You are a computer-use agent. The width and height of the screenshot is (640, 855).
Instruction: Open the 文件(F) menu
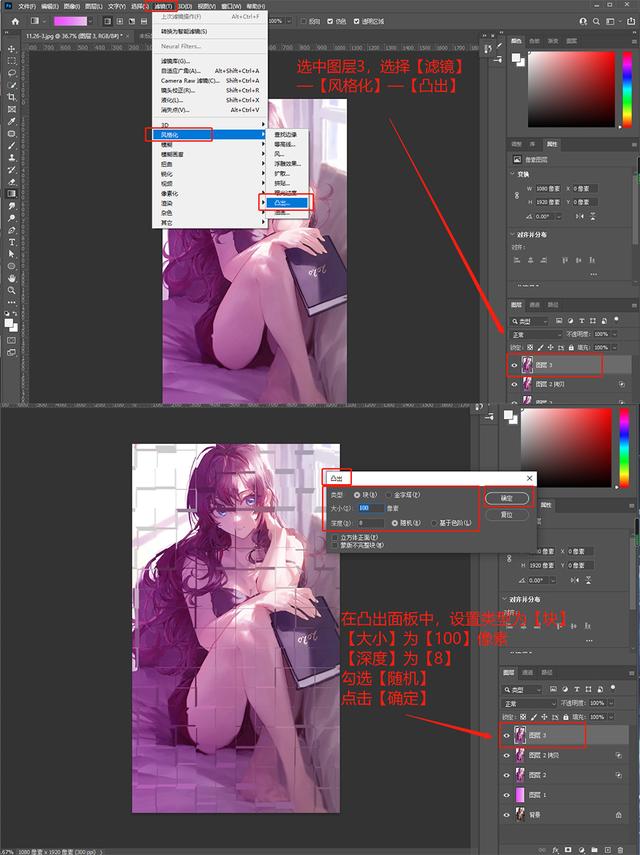tap(27, 6)
